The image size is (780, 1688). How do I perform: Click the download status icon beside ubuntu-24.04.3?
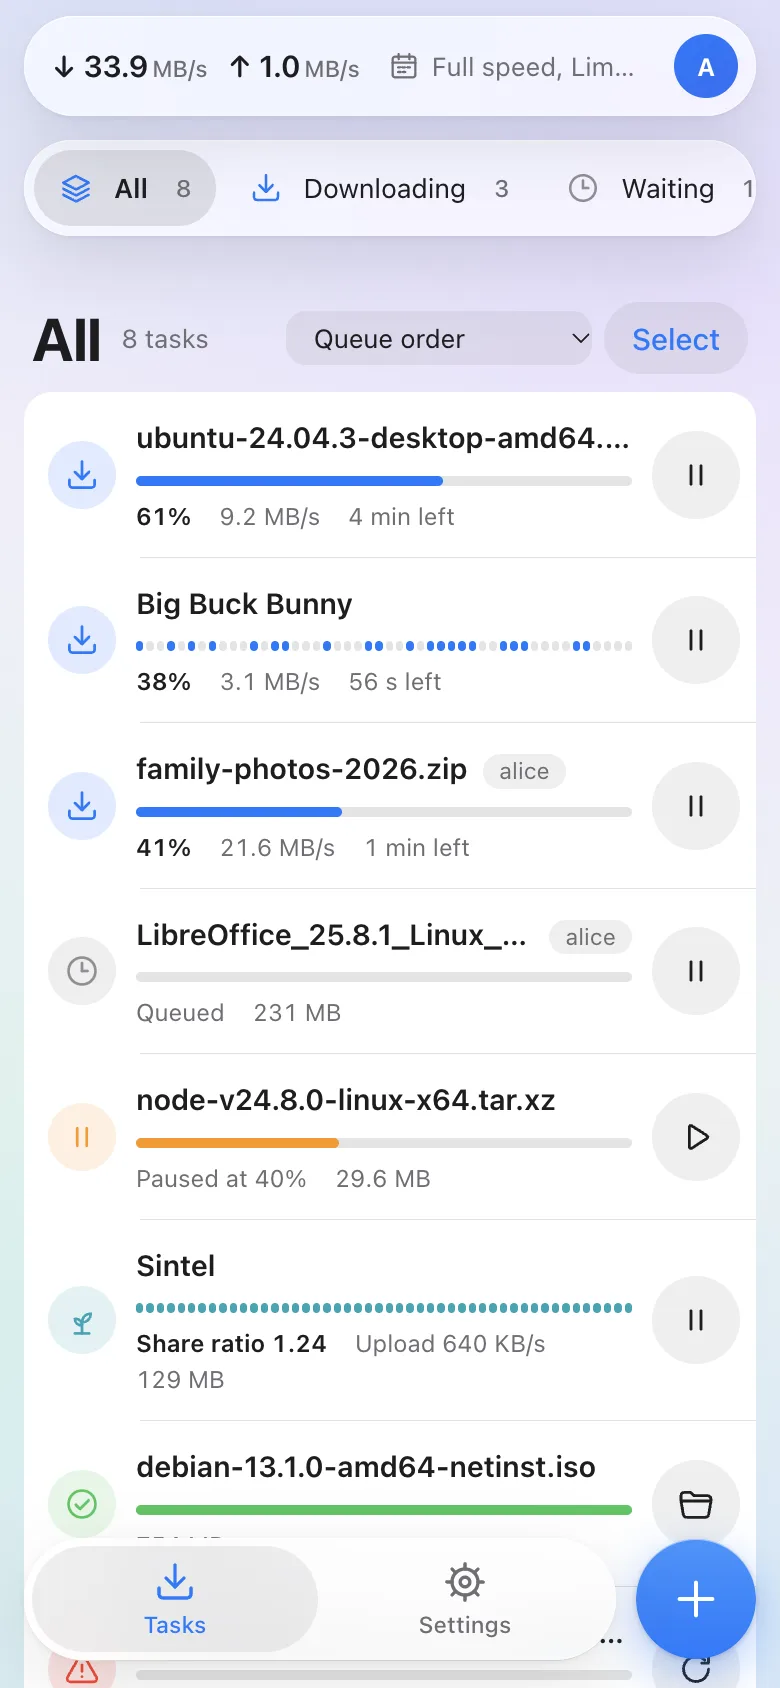click(x=82, y=475)
